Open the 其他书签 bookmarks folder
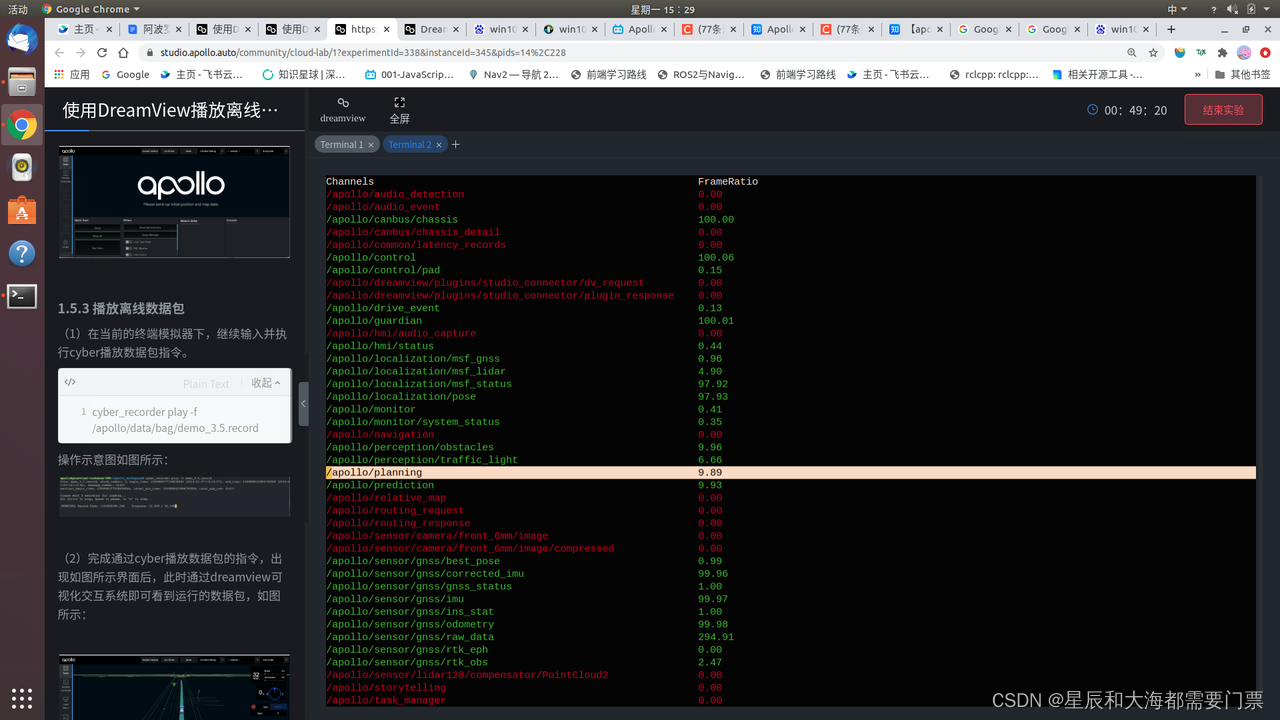This screenshot has height=720, width=1280. pyautogui.click(x=1242, y=74)
